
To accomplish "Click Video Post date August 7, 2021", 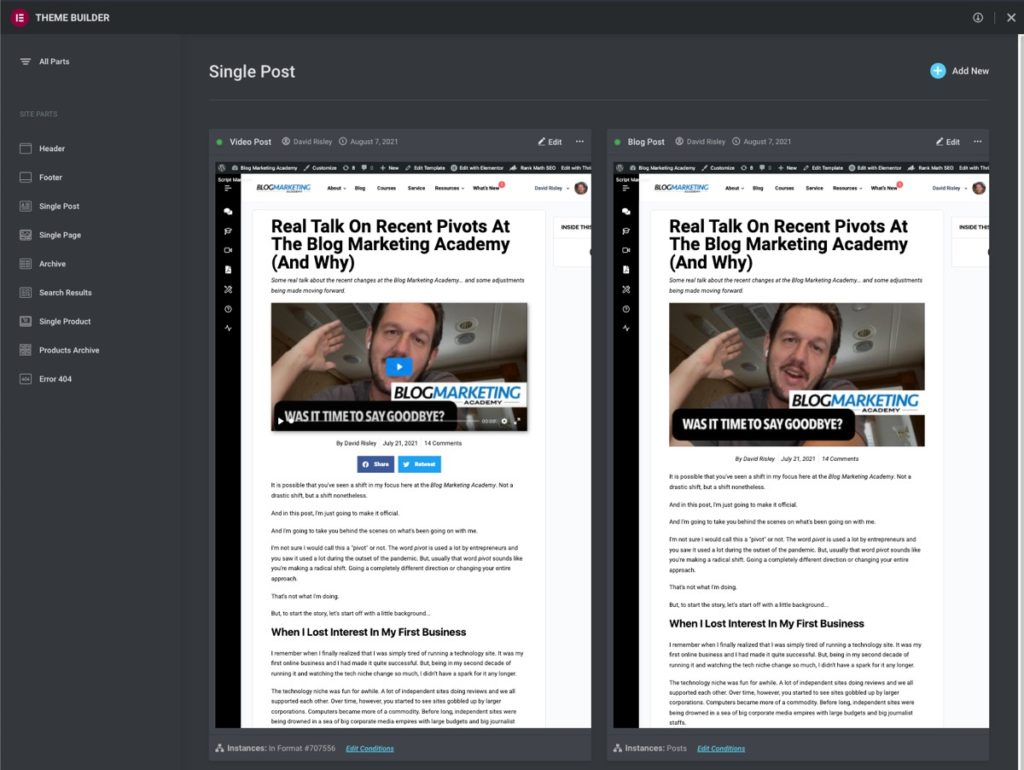I will (374, 142).
